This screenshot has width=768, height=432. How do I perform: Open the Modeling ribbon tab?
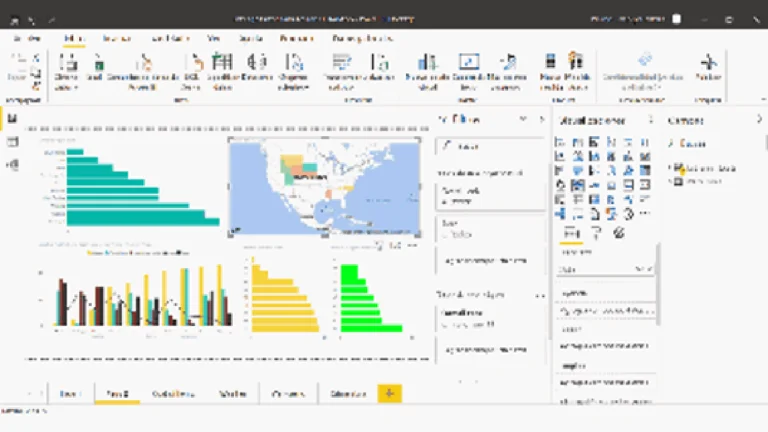coord(170,38)
